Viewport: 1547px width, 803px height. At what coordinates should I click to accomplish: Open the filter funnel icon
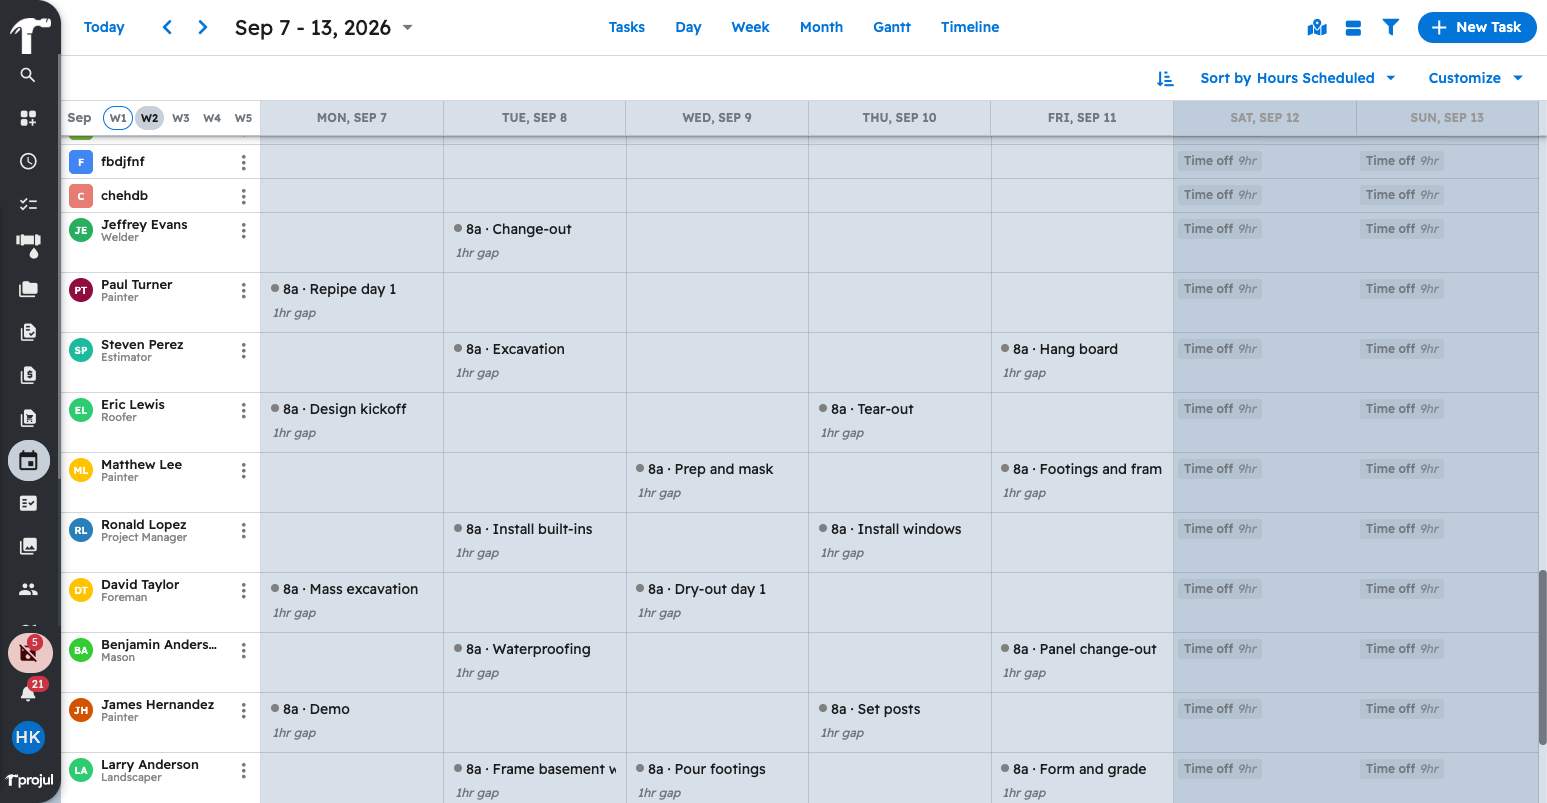pos(1390,27)
